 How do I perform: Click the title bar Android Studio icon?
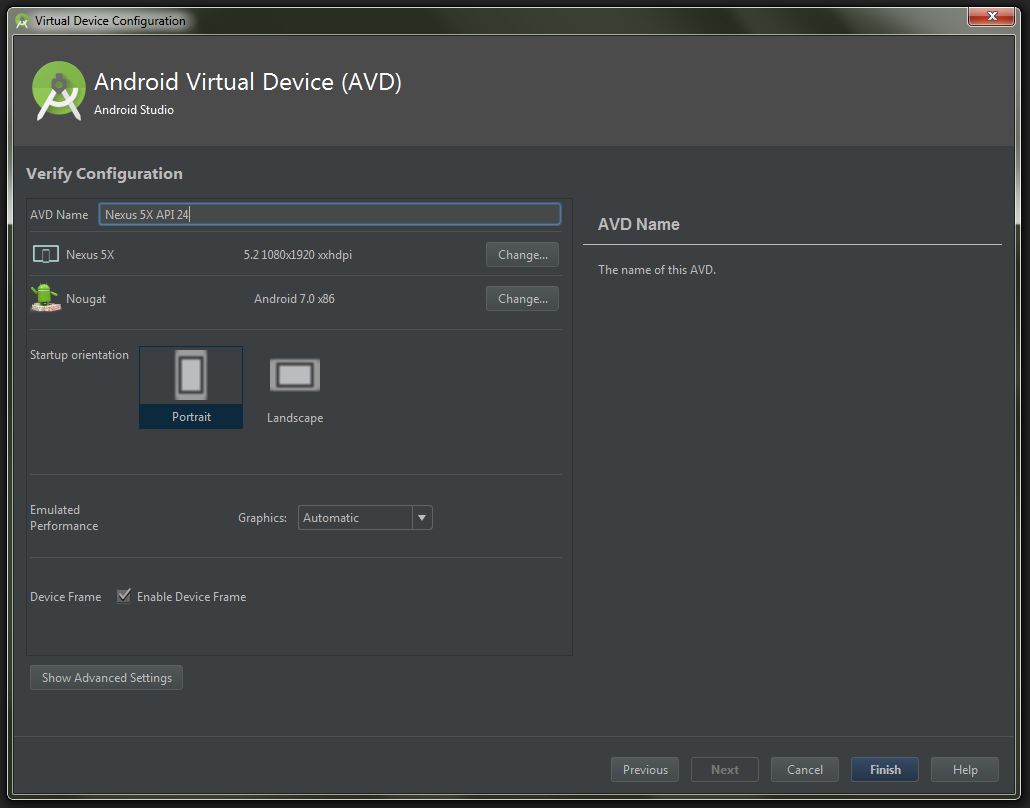tap(22, 21)
